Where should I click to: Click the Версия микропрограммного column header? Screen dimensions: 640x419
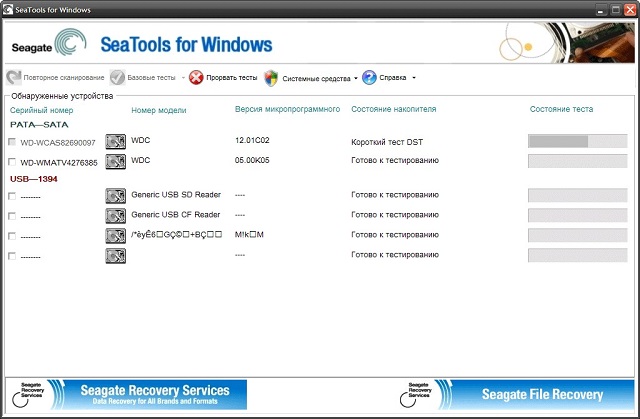click(x=287, y=109)
